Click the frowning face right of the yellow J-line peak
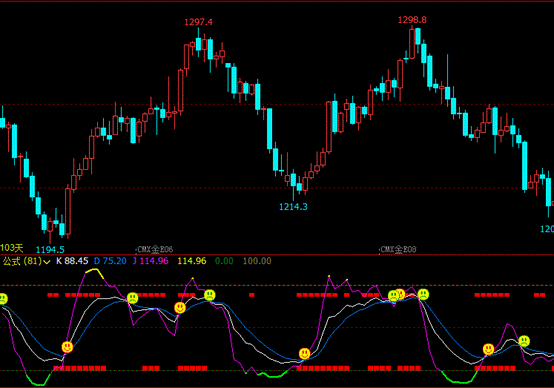 (x=132, y=298)
